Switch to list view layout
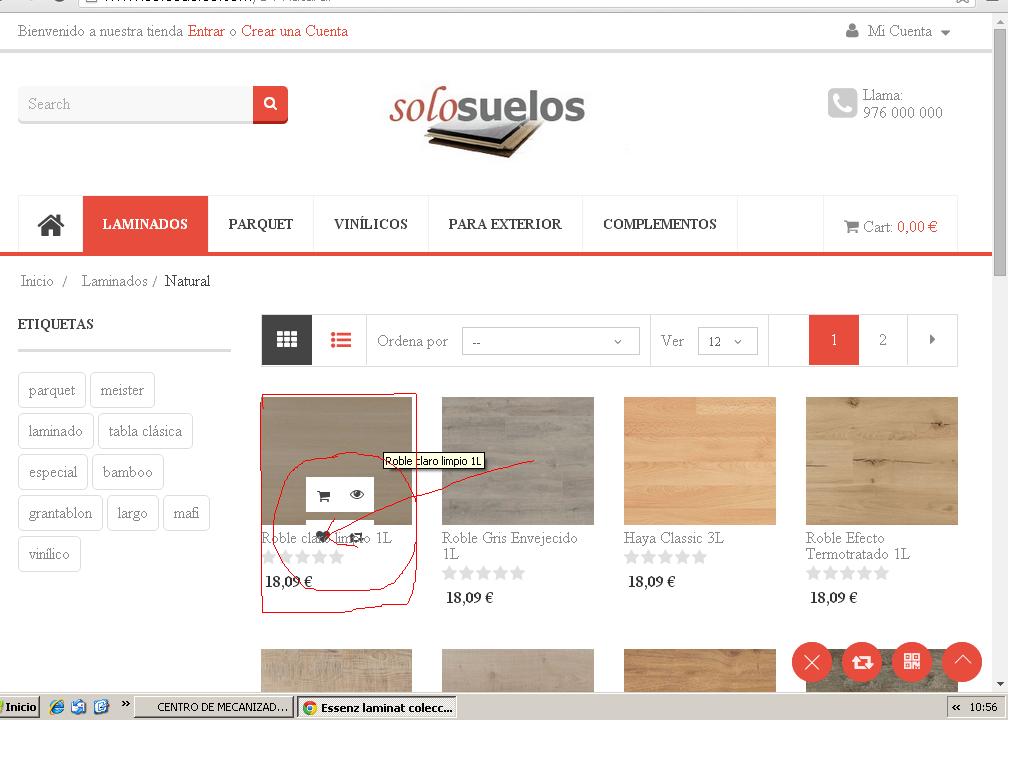The image size is (1024, 768). pos(341,340)
